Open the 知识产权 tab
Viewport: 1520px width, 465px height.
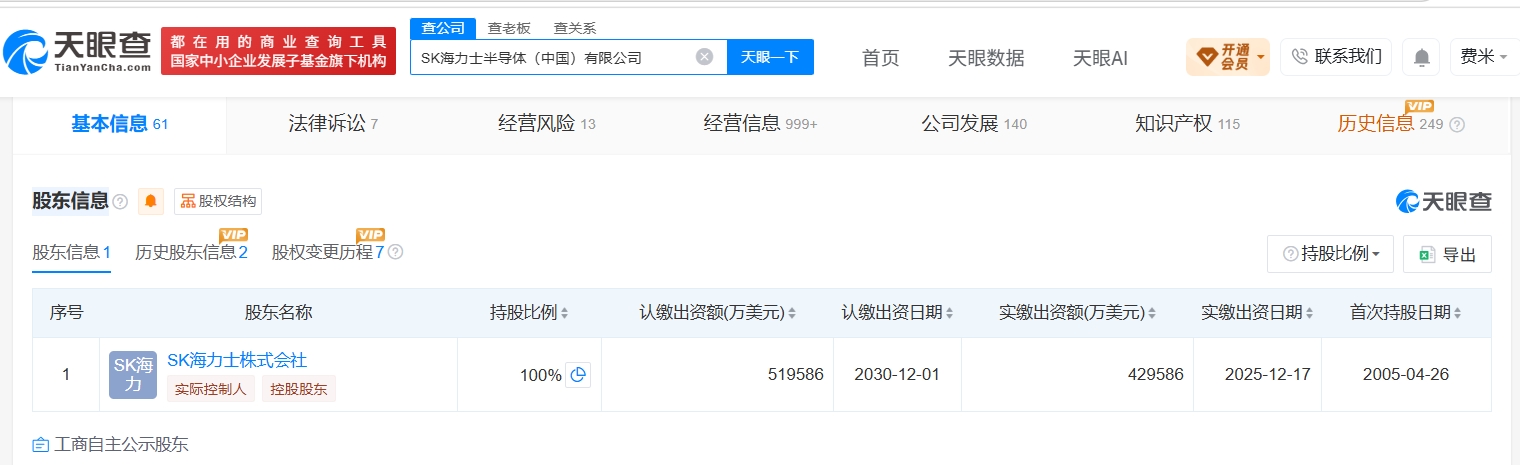tap(1187, 124)
